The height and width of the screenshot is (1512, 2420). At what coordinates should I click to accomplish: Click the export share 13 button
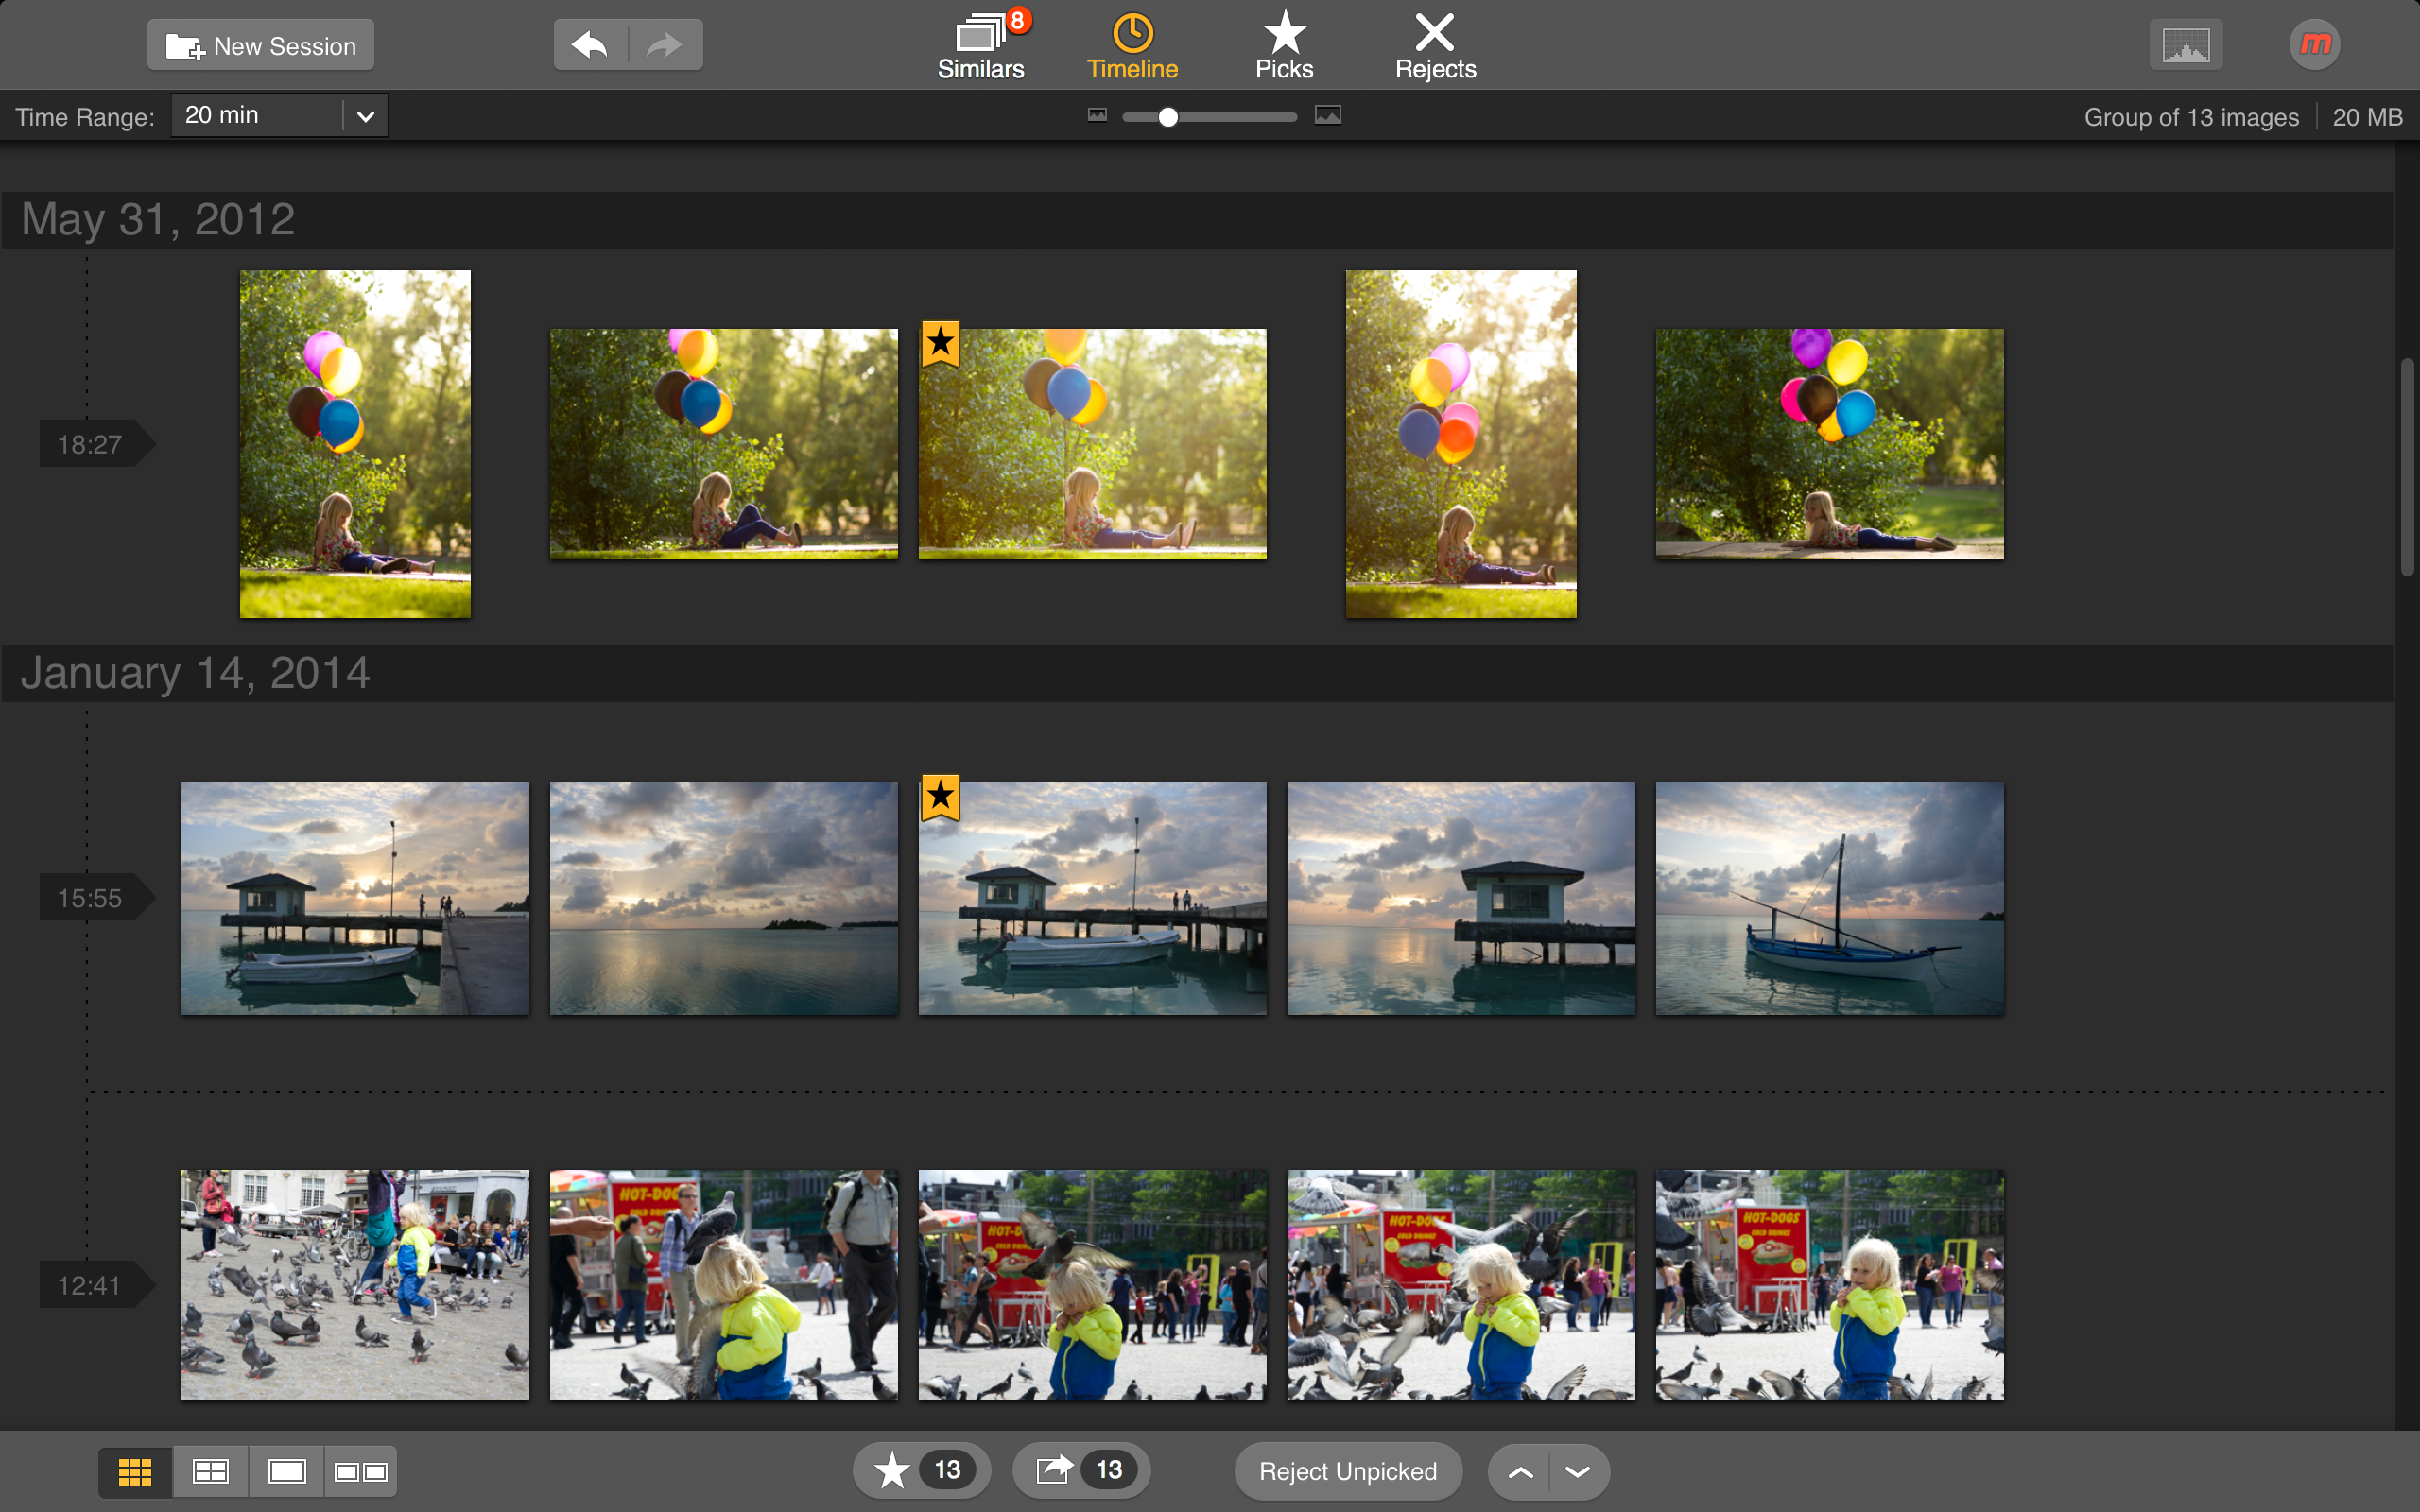1081,1471
